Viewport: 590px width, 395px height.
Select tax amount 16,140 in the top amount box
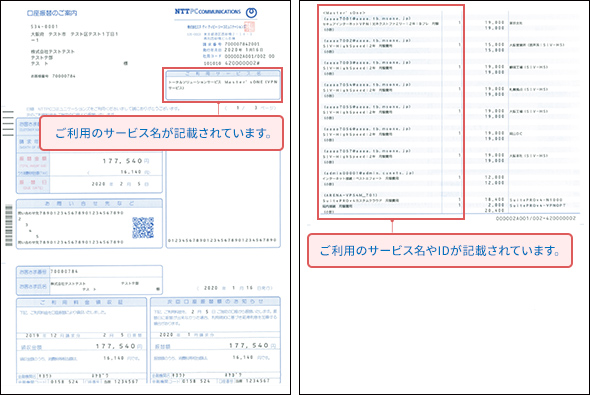click(x=131, y=172)
